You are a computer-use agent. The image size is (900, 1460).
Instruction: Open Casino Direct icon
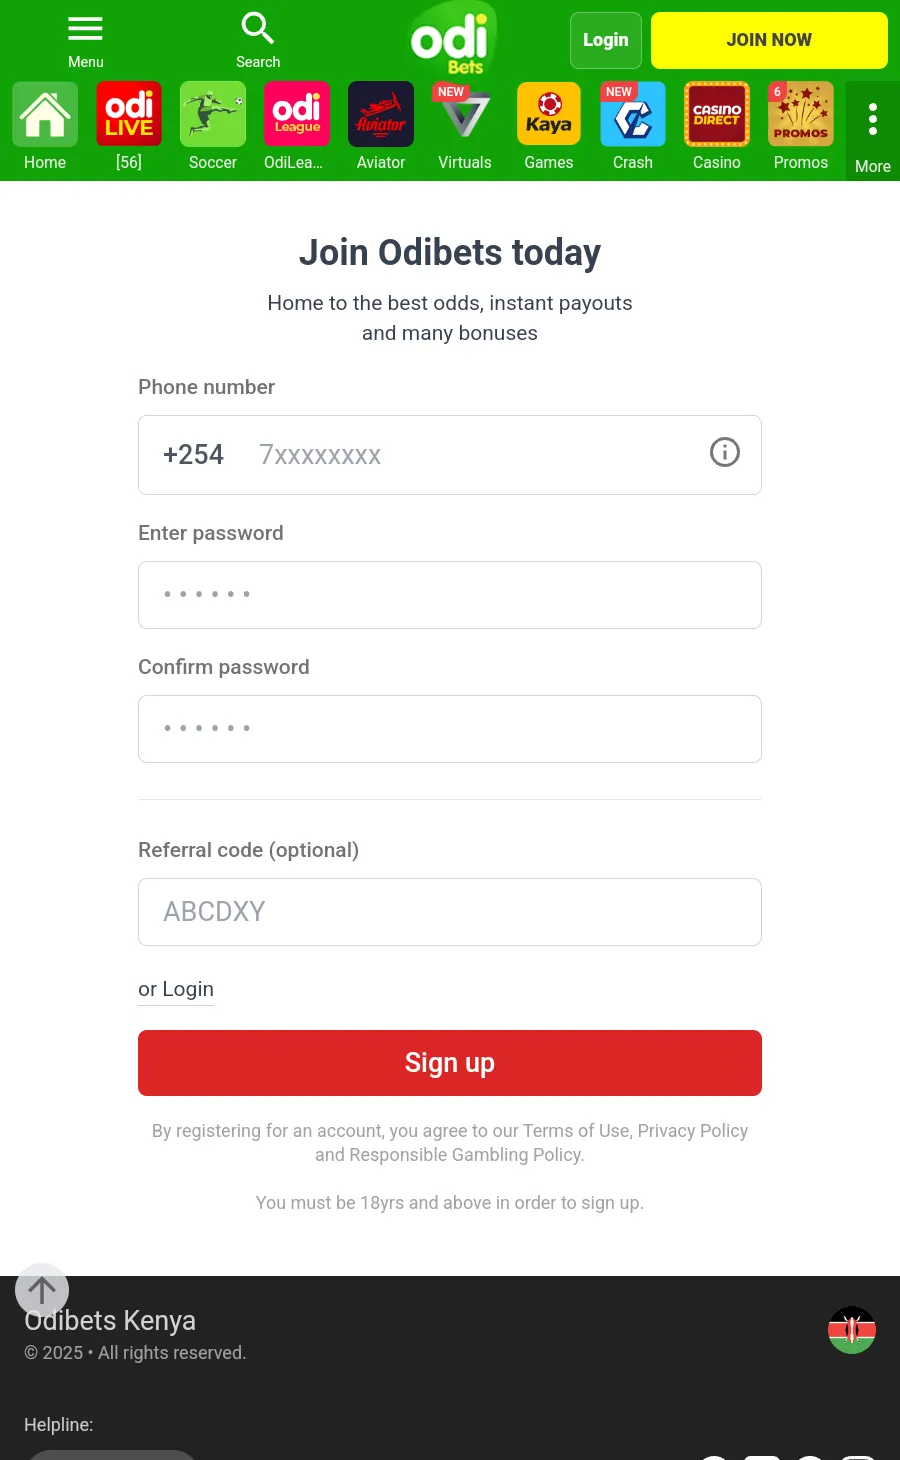click(717, 114)
